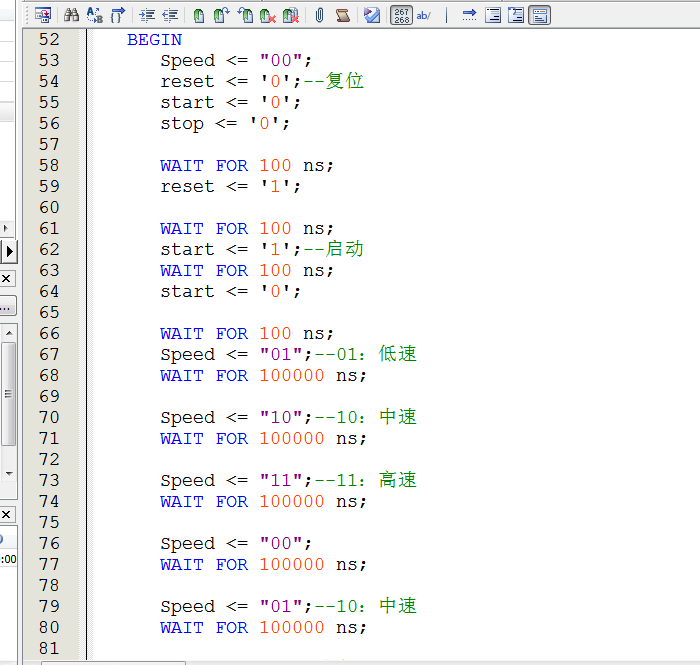Click Find matching delimiter braces icon
Image resolution: width=700 pixels, height=665 pixels.
point(118,15)
